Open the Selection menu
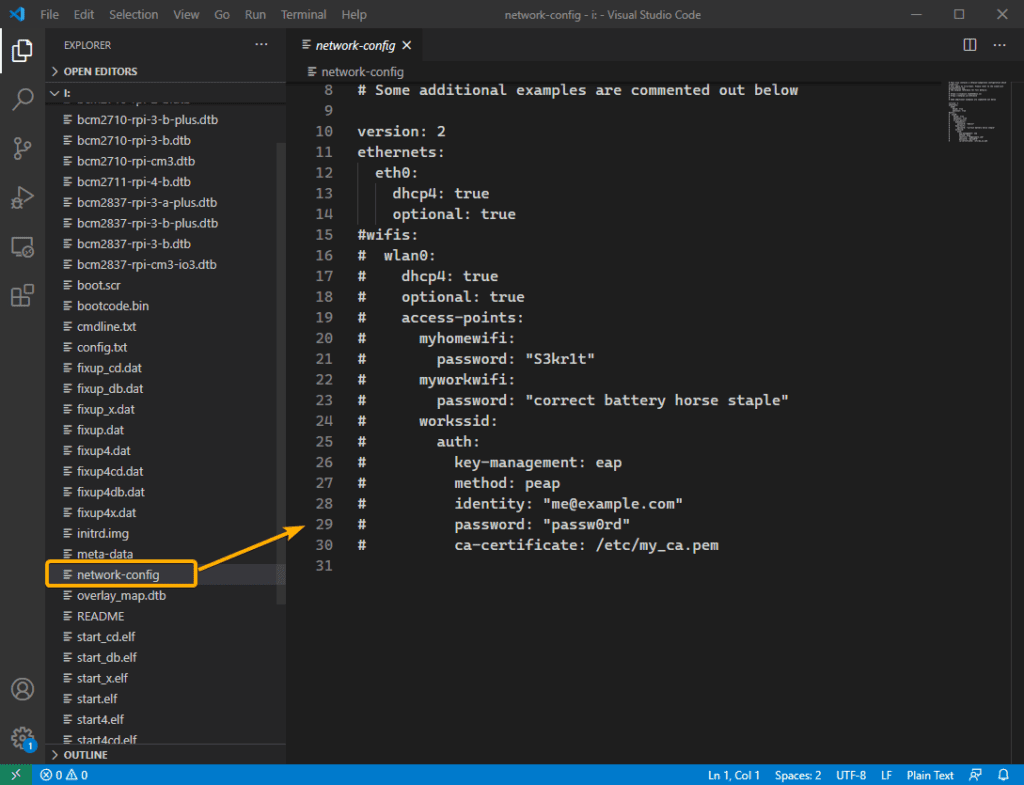1024x785 pixels. click(133, 15)
